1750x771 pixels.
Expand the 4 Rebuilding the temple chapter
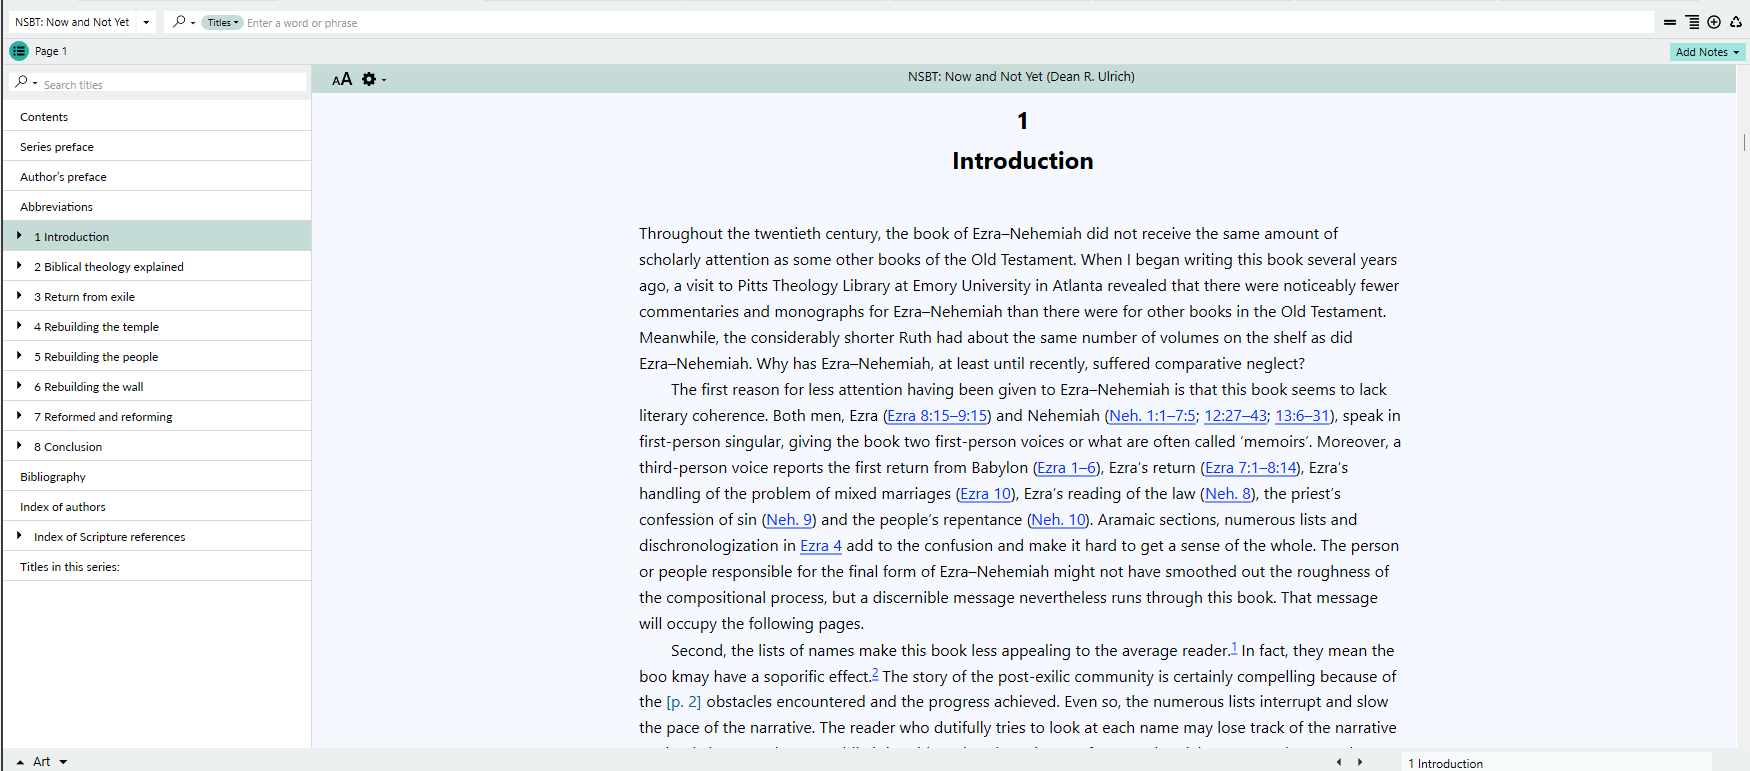(19, 326)
